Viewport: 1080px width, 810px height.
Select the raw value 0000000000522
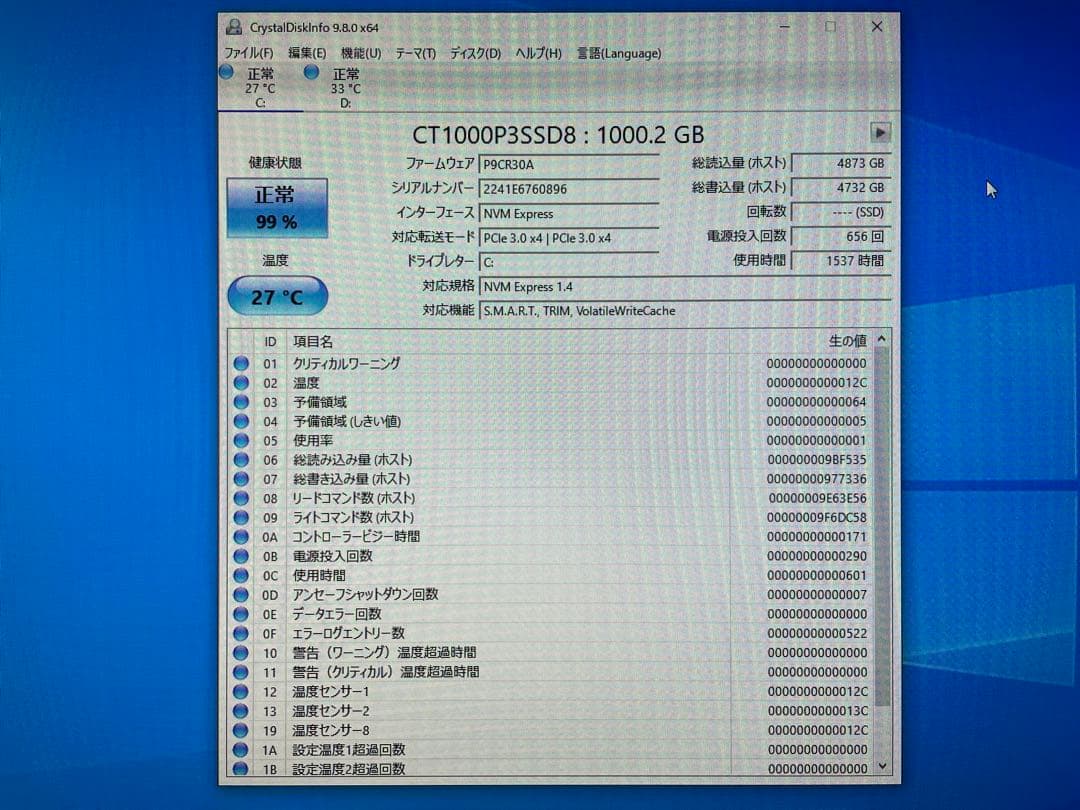pyautogui.click(x=817, y=633)
